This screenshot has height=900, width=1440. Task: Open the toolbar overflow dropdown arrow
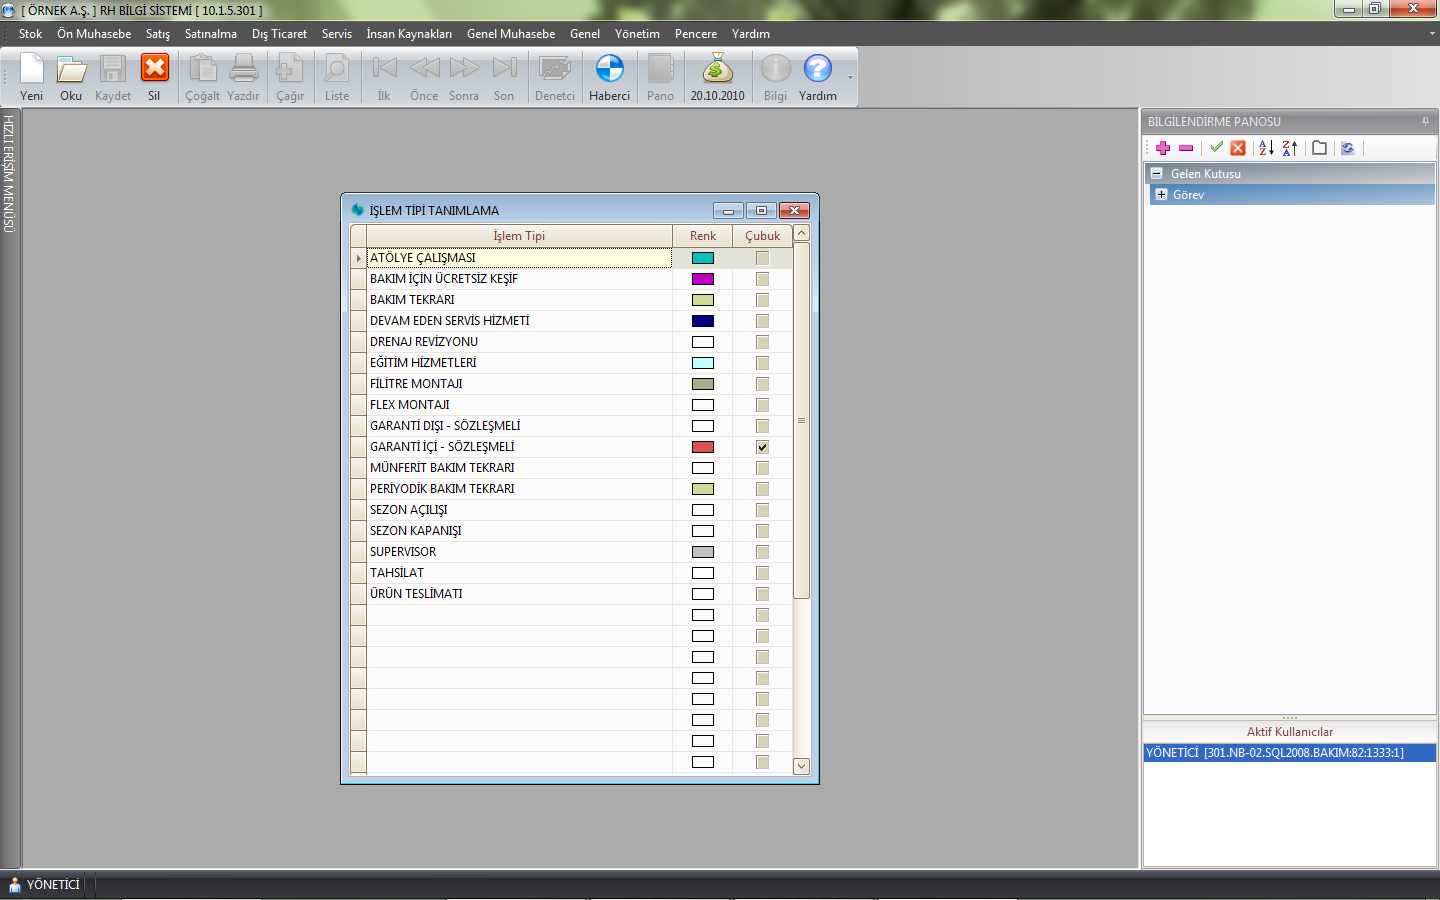[x=850, y=78]
